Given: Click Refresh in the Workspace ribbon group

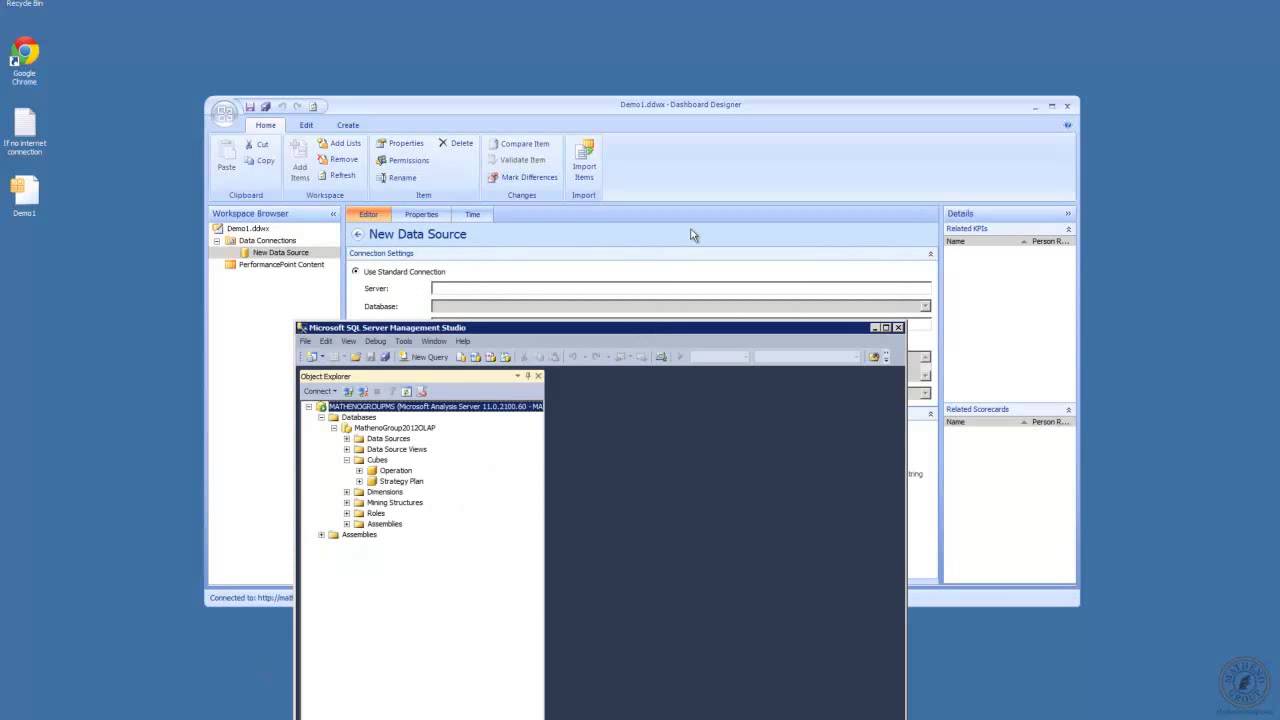Looking at the screenshot, I should point(336,175).
